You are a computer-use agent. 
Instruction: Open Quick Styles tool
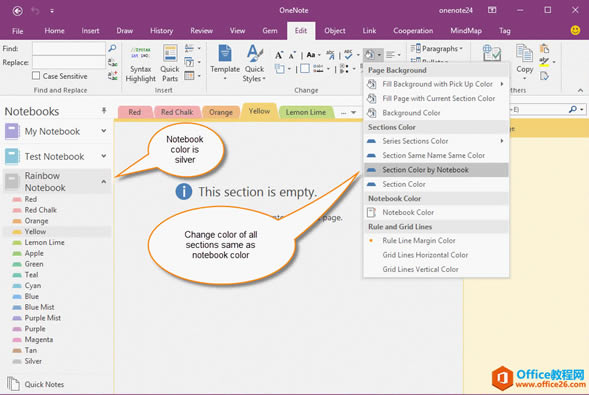coord(254,63)
